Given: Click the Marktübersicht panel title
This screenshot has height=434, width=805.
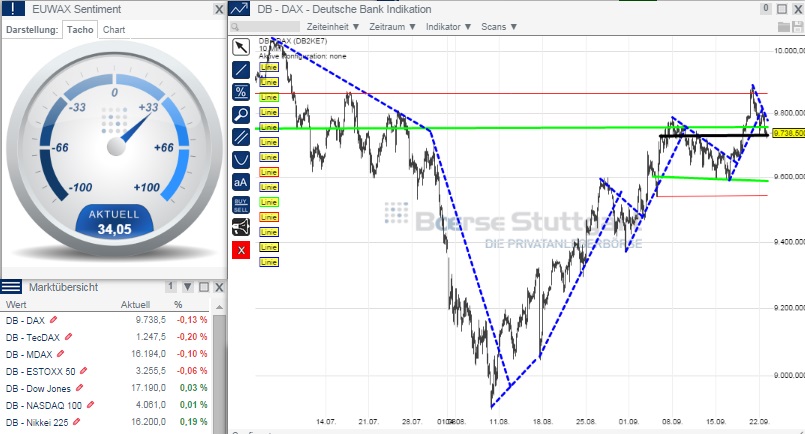Looking at the screenshot, I should coord(63,287).
